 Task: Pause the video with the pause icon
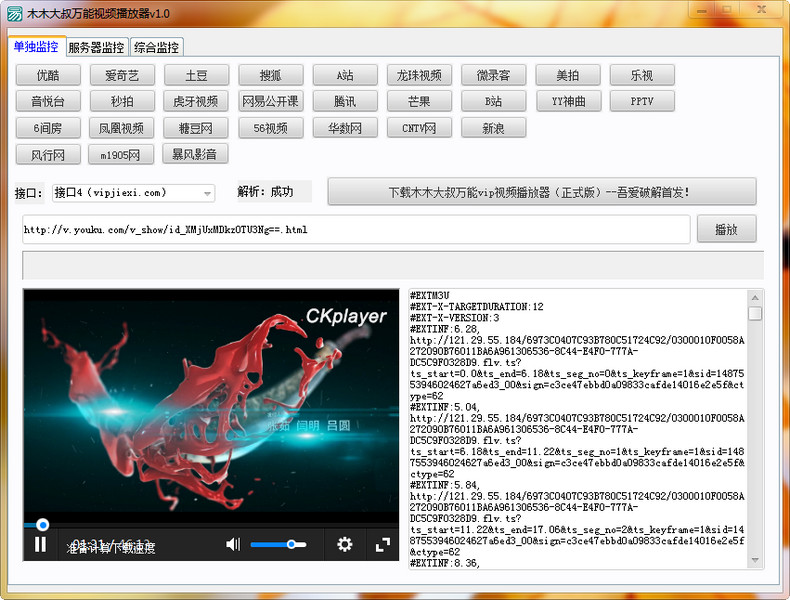40,545
